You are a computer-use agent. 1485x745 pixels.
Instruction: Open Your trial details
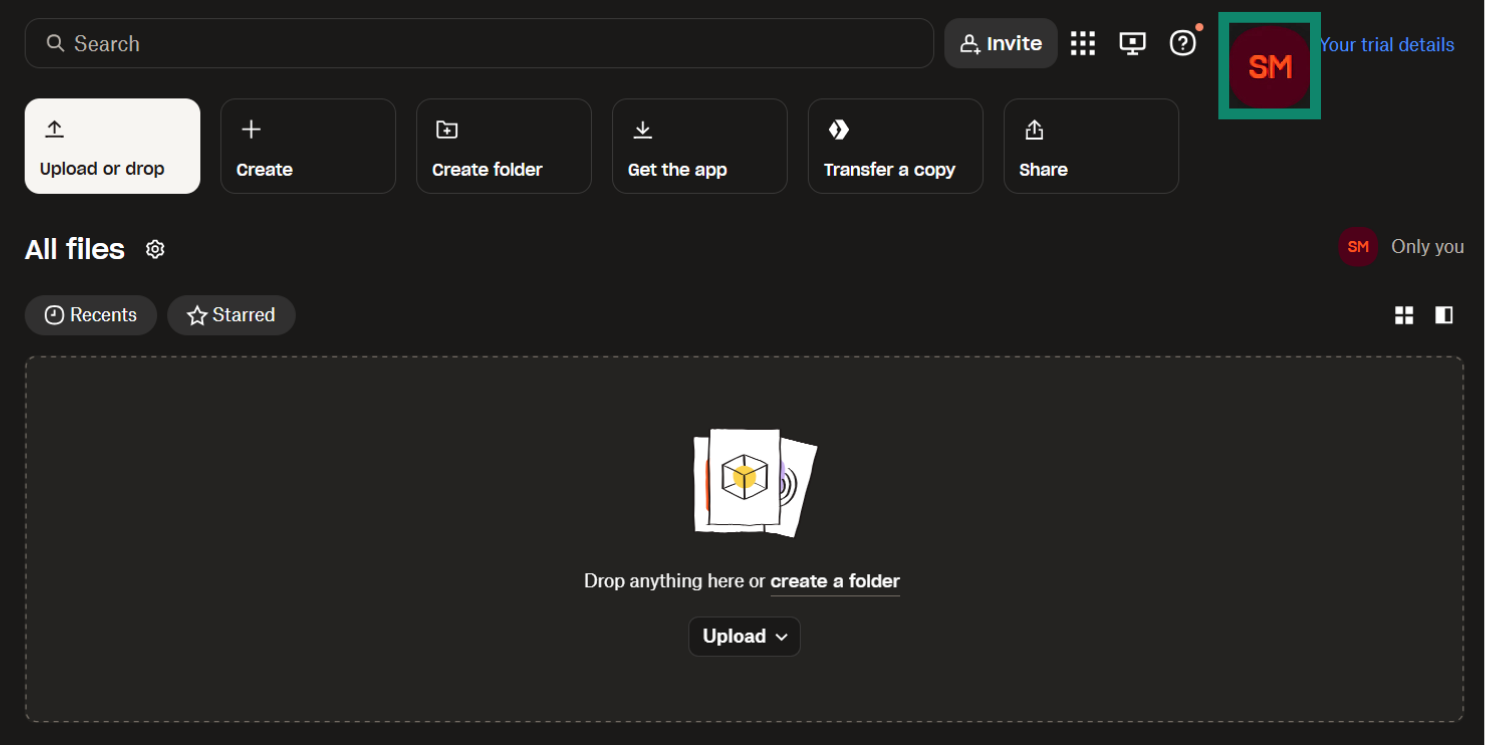(x=1387, y=44)
